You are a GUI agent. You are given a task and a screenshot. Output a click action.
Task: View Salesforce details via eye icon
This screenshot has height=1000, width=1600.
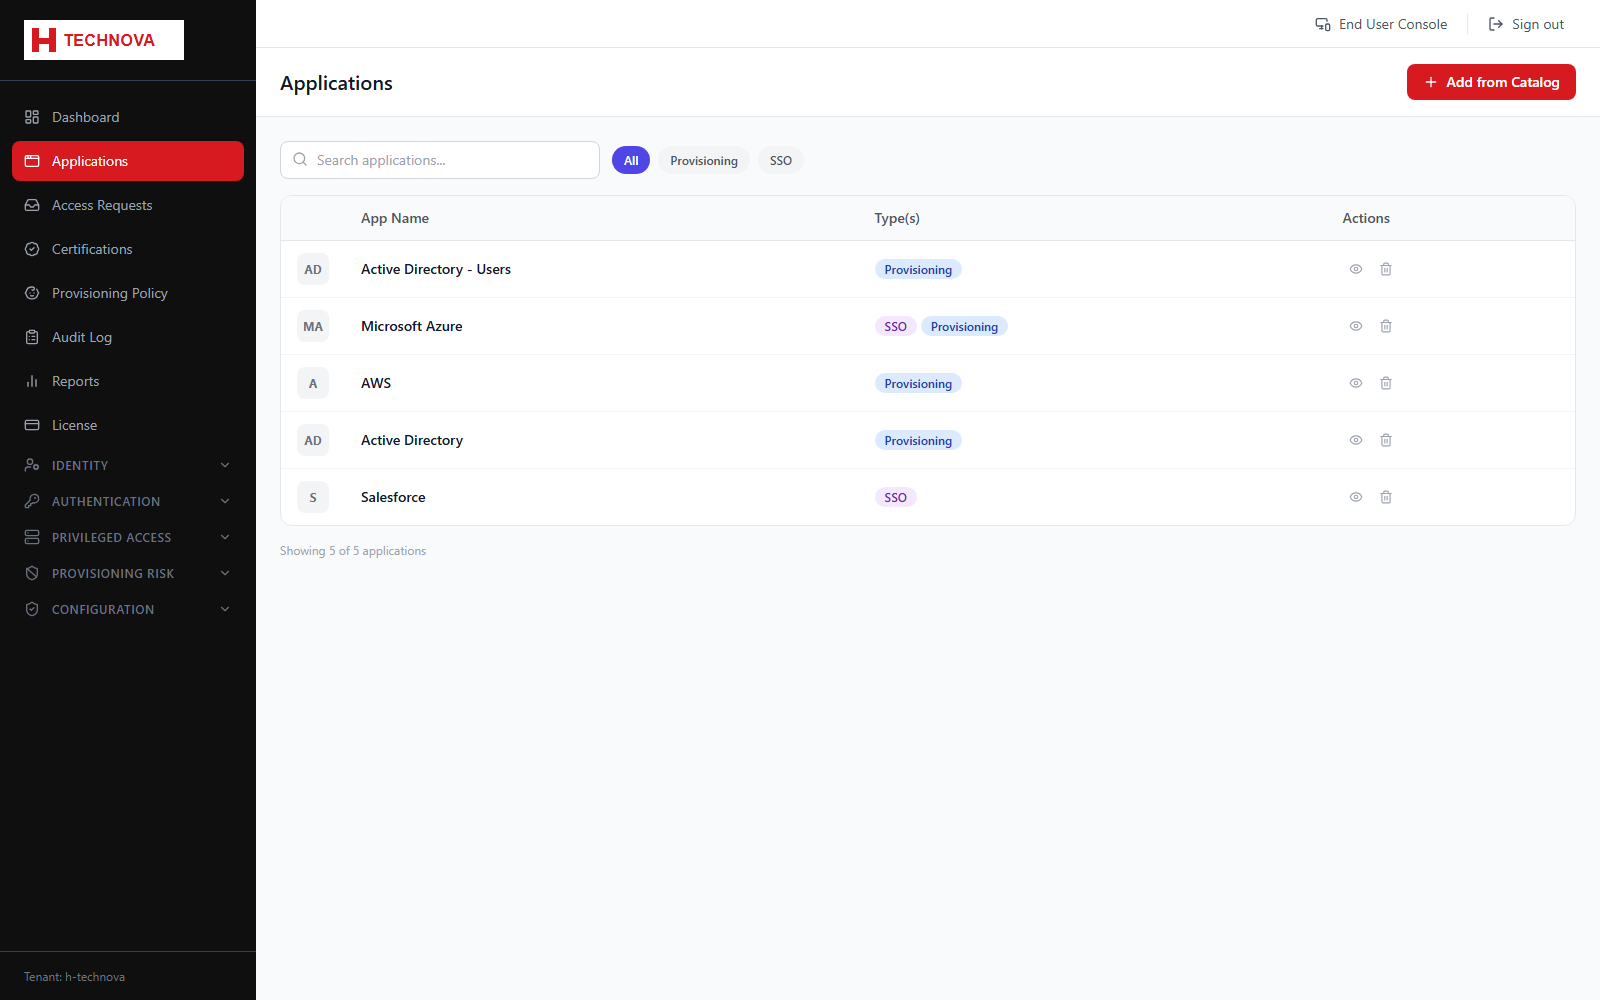[x=1356, y=497]
